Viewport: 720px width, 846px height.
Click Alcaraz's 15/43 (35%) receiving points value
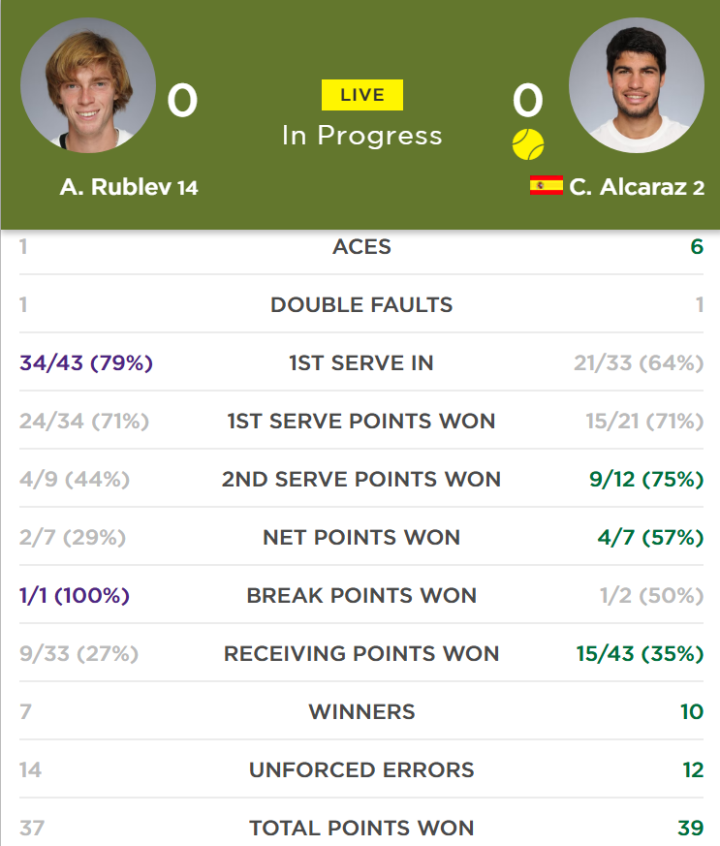tap(640, 654)
